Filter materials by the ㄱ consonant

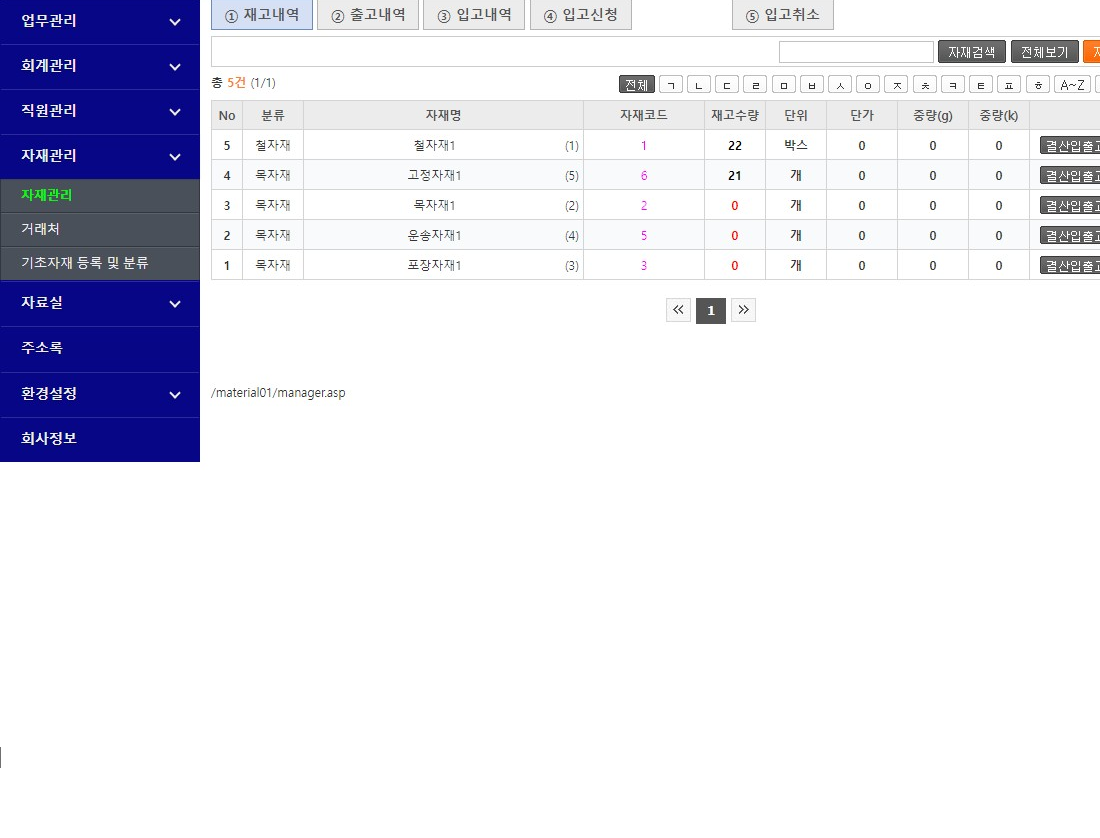(671, 85)
